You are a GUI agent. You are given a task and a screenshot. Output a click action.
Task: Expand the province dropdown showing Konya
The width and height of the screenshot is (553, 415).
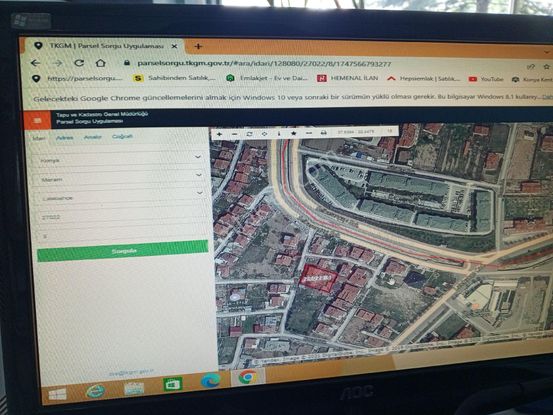(120, 159)
